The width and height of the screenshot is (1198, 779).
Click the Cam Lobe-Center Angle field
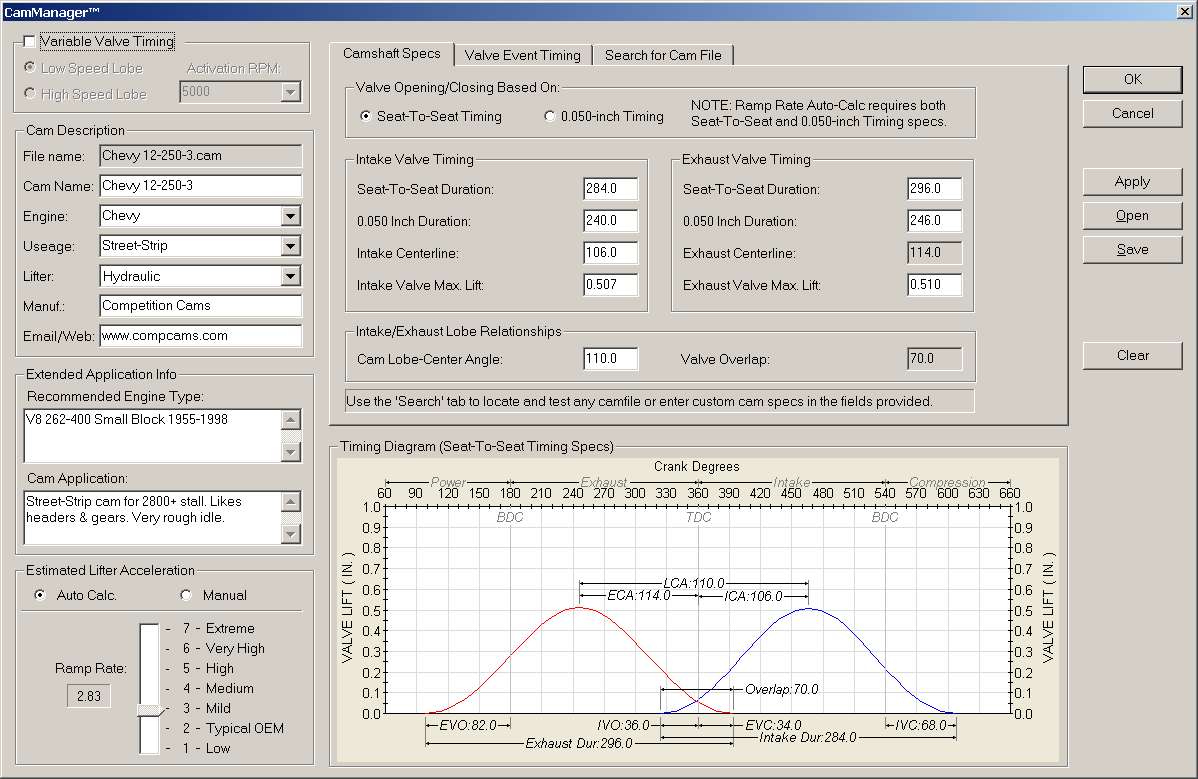pos(610,358)
